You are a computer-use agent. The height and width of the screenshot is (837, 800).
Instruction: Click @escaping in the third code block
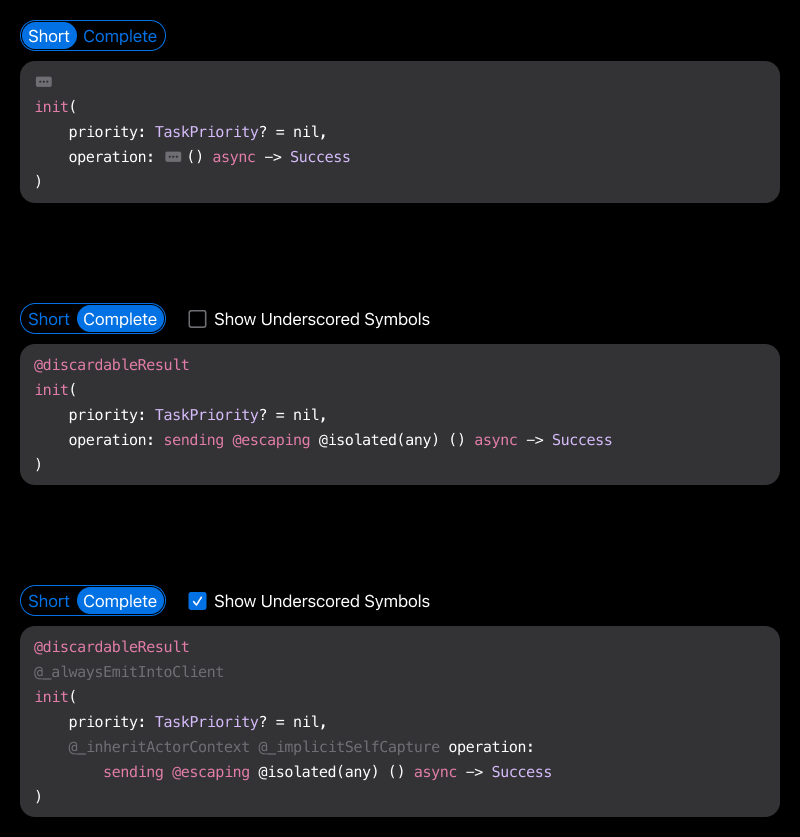point(211,772)
